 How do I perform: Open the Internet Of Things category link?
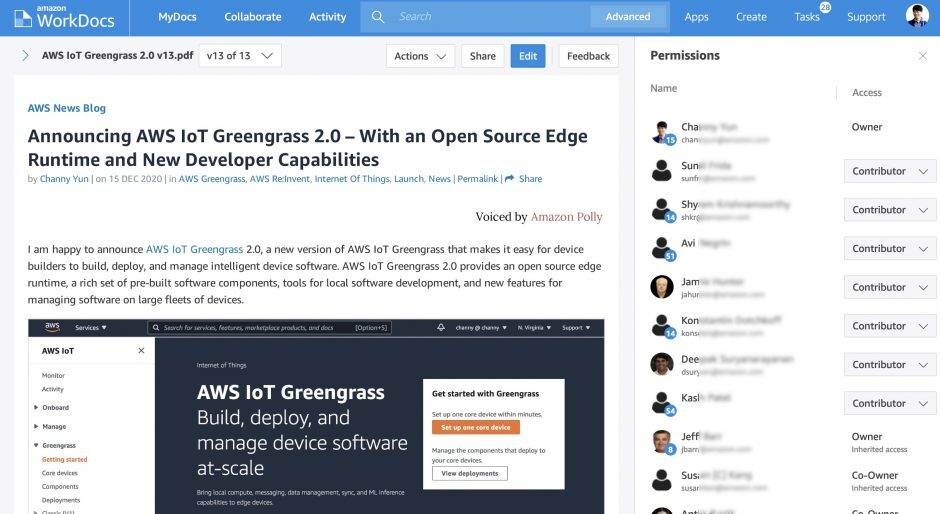coord(352,179)
